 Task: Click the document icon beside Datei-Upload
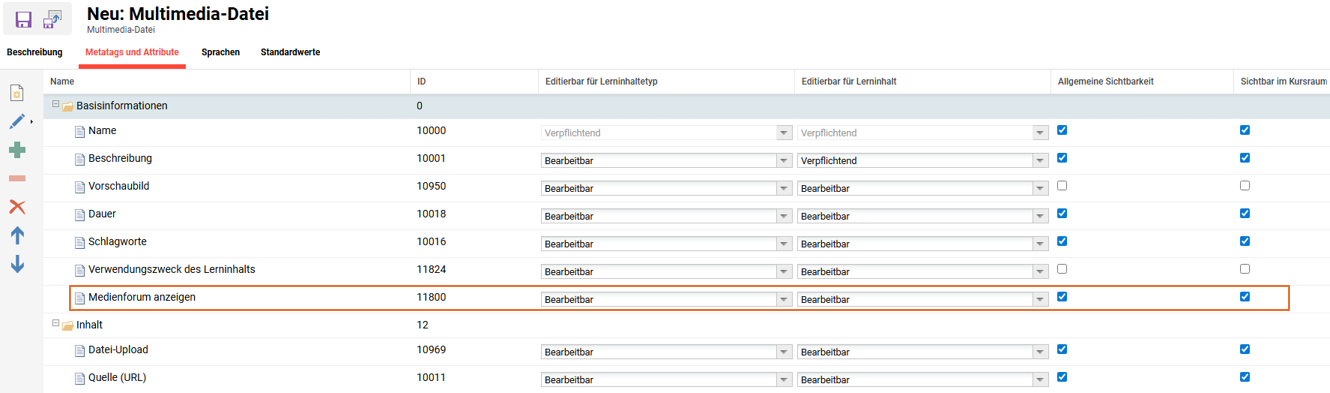click(x=80, y=351)
